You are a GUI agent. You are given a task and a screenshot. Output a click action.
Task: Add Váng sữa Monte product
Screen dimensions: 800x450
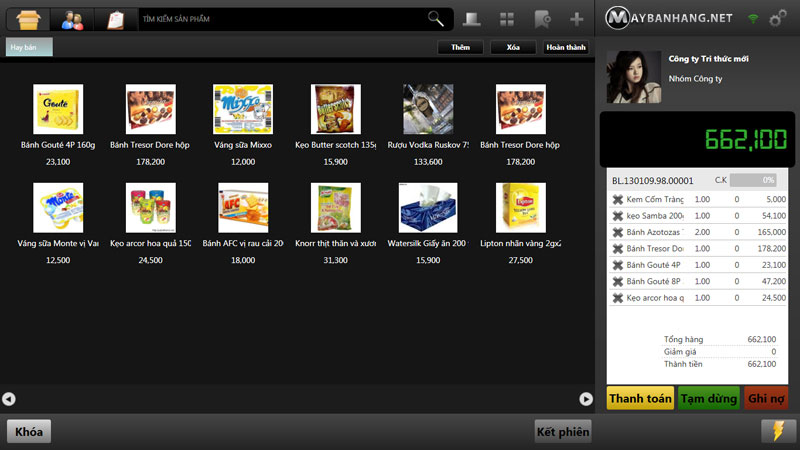pos(58,208)
